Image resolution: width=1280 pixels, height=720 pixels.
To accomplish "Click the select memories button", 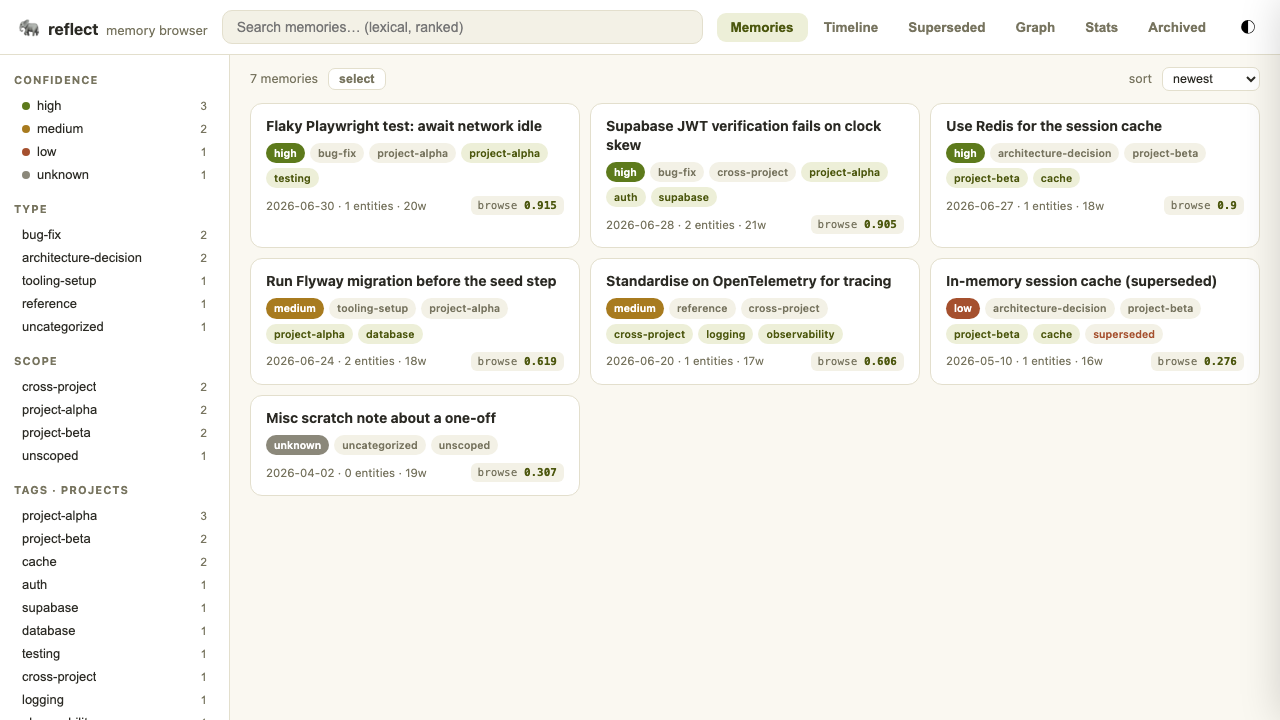I will (357, 79).
